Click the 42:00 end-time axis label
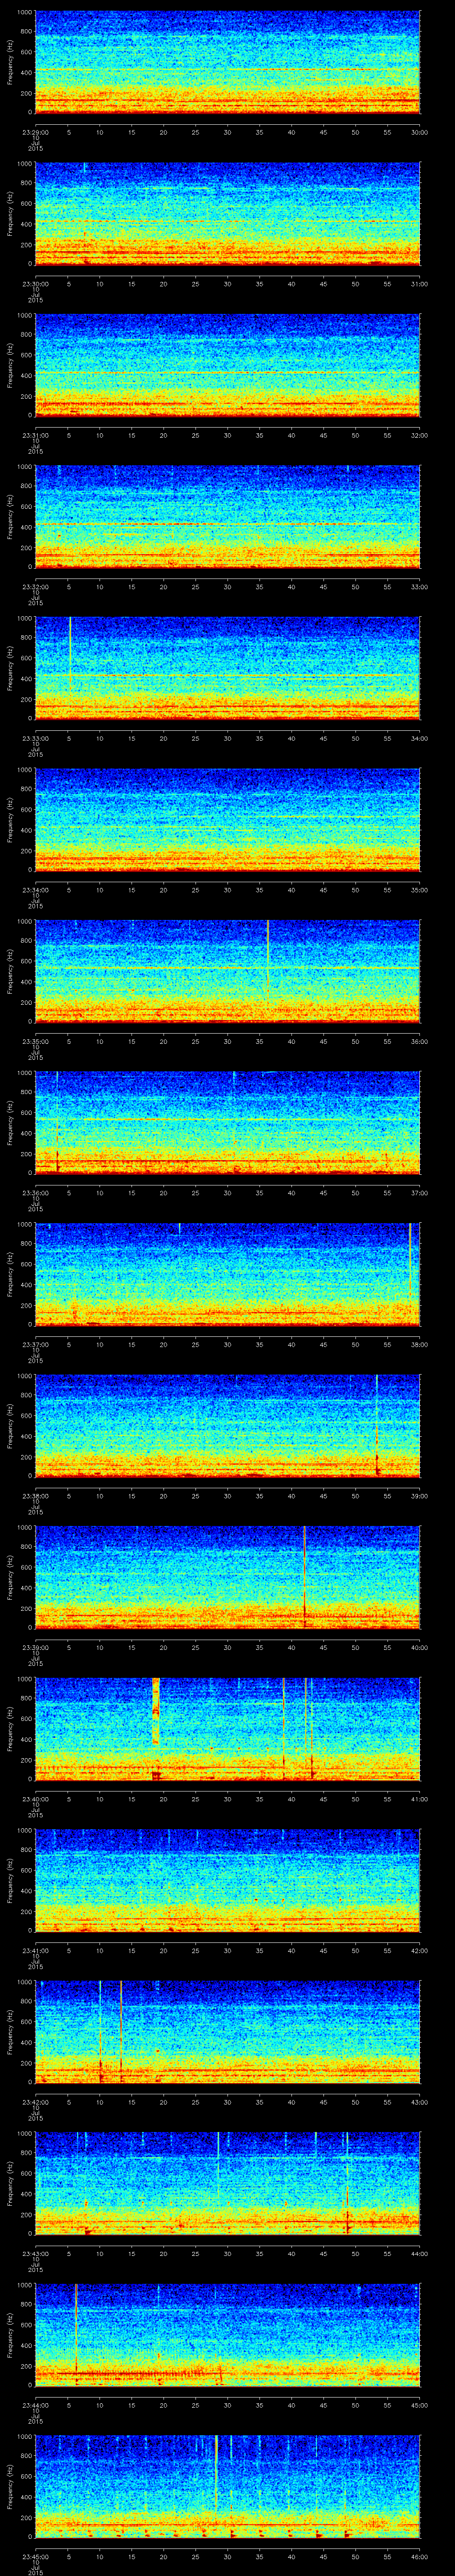The image size is (455, 2576). pyautogui.click(x=420, y=1950)
